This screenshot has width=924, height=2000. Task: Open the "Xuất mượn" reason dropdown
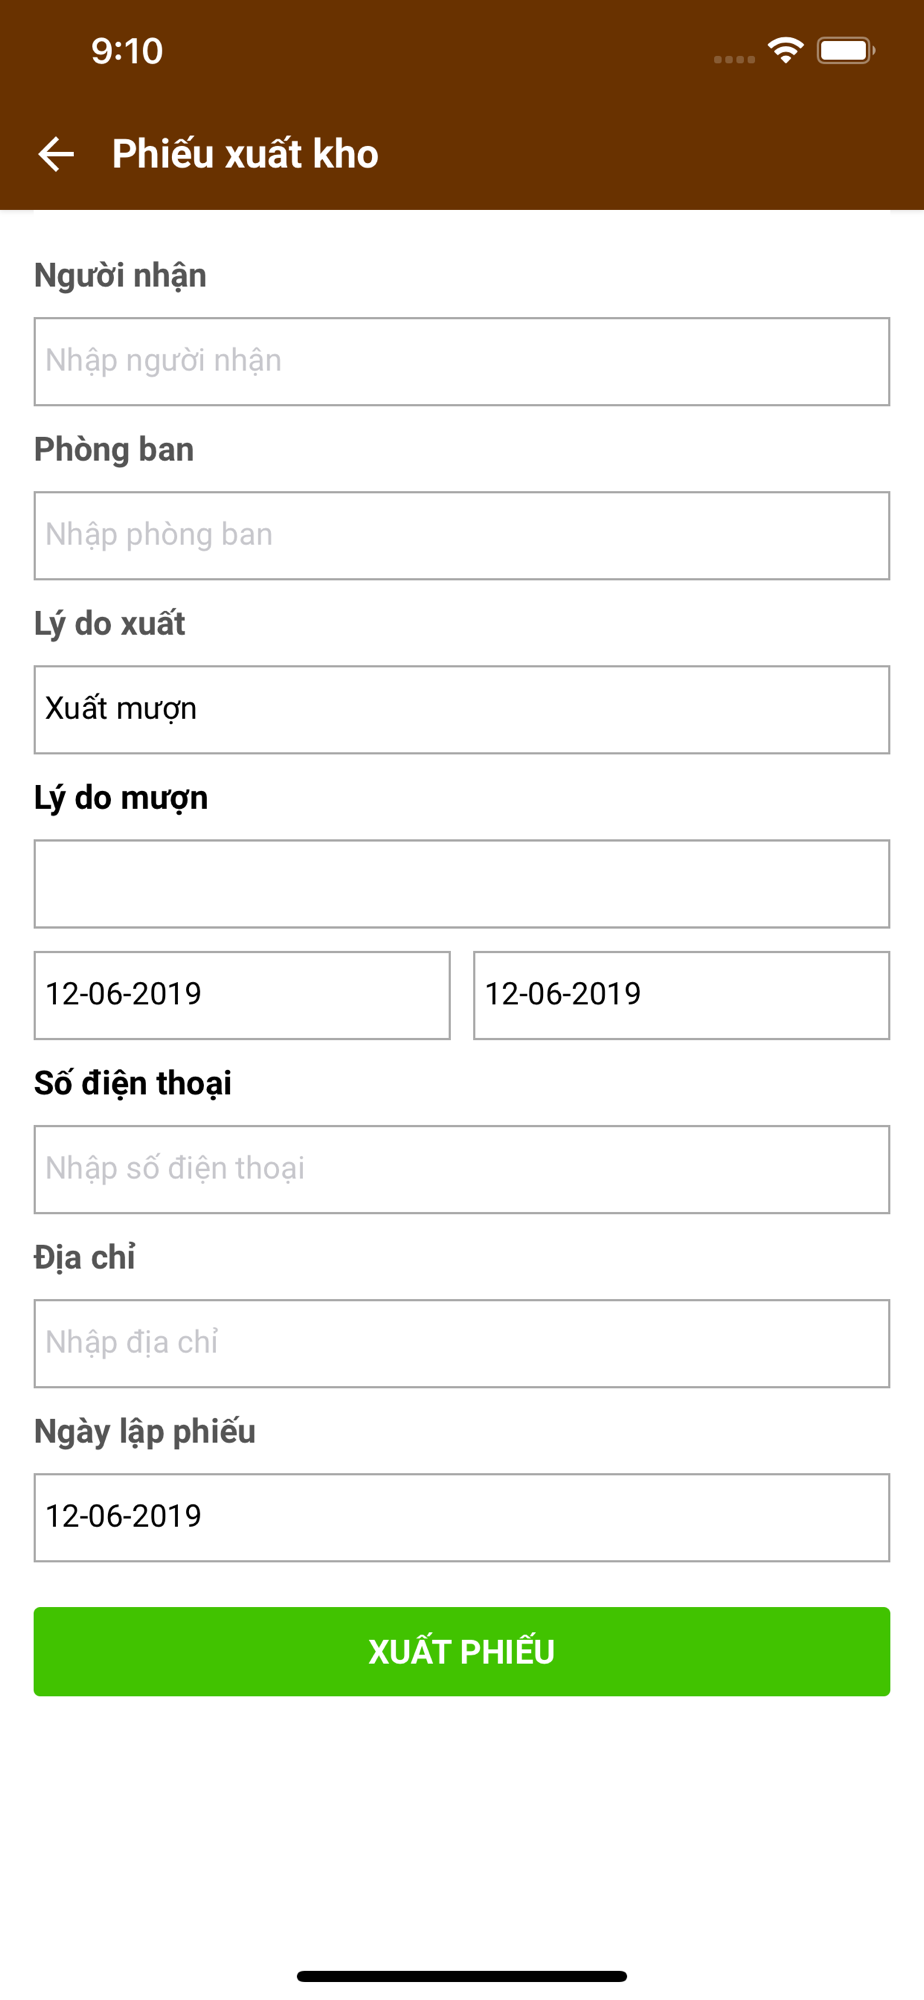[x=462, y=709]
